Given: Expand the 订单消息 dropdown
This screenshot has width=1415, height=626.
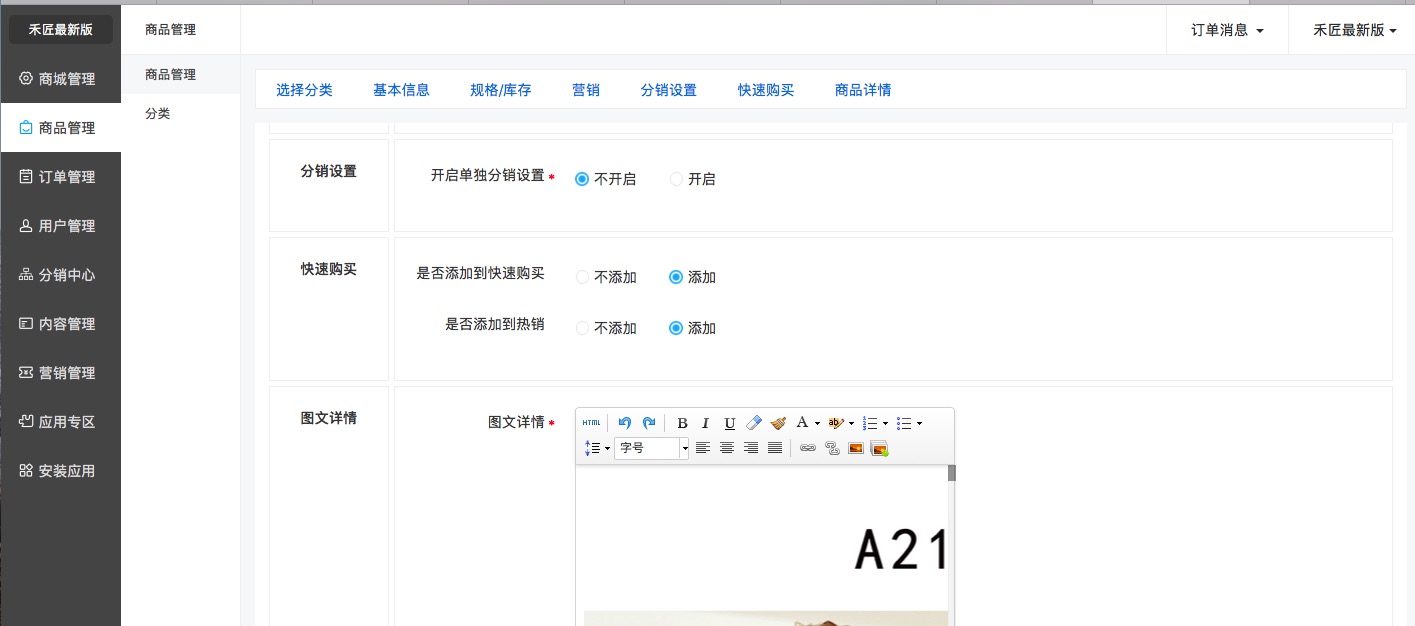Looking at the screenshot, I should [x=1227, y=30].
